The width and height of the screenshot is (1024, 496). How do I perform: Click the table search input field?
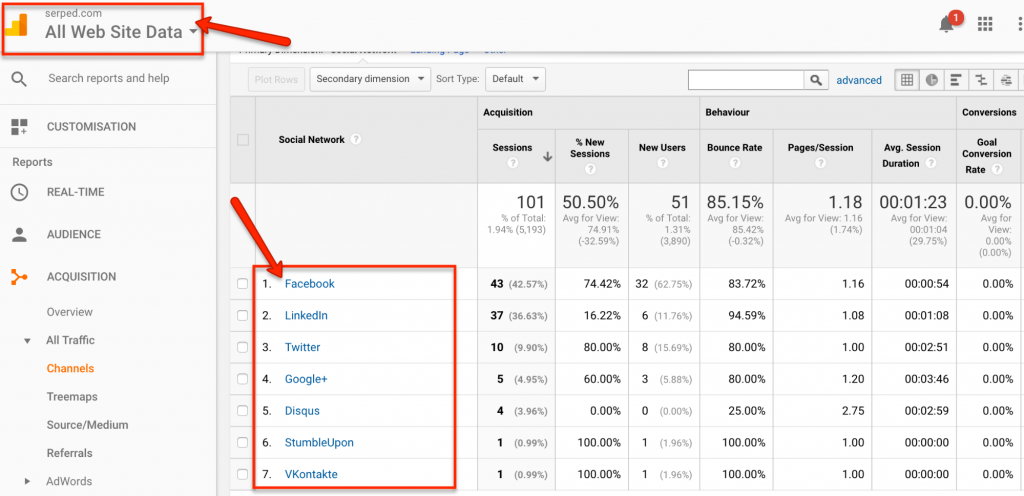[746, 80]
